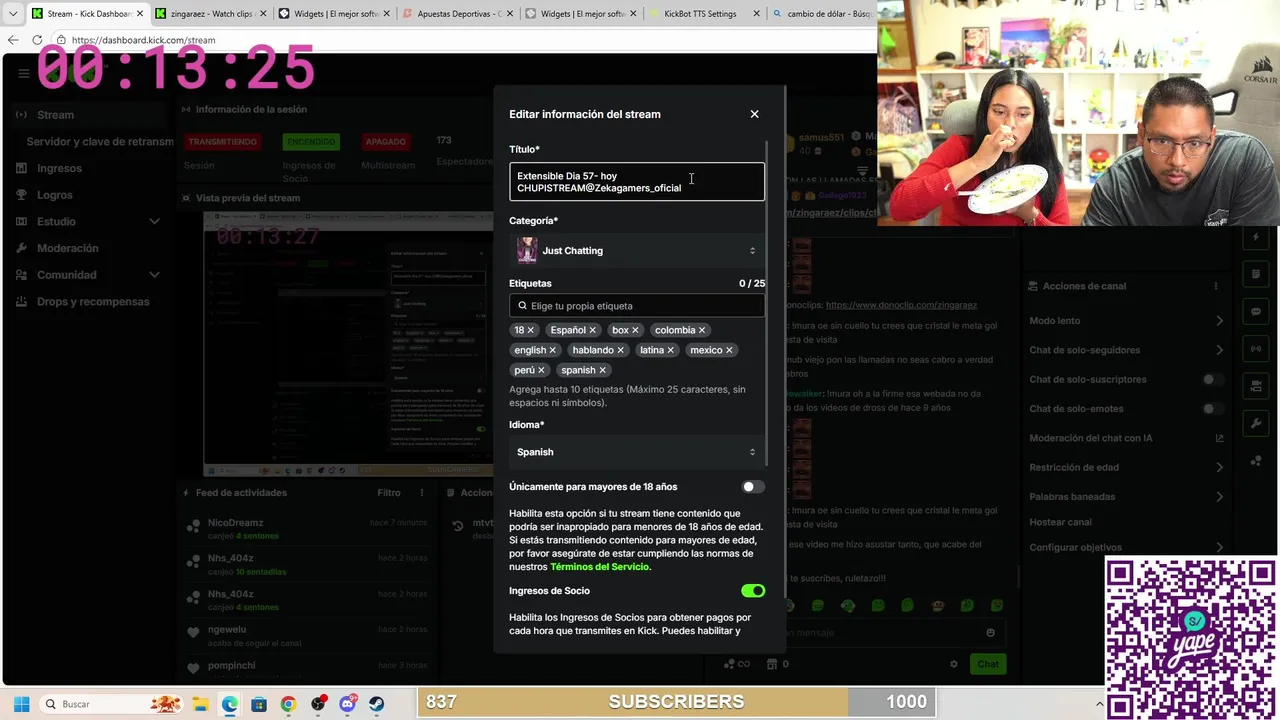Close the Editar información del stream dialog
The image size is (1280, 720).
754,114
